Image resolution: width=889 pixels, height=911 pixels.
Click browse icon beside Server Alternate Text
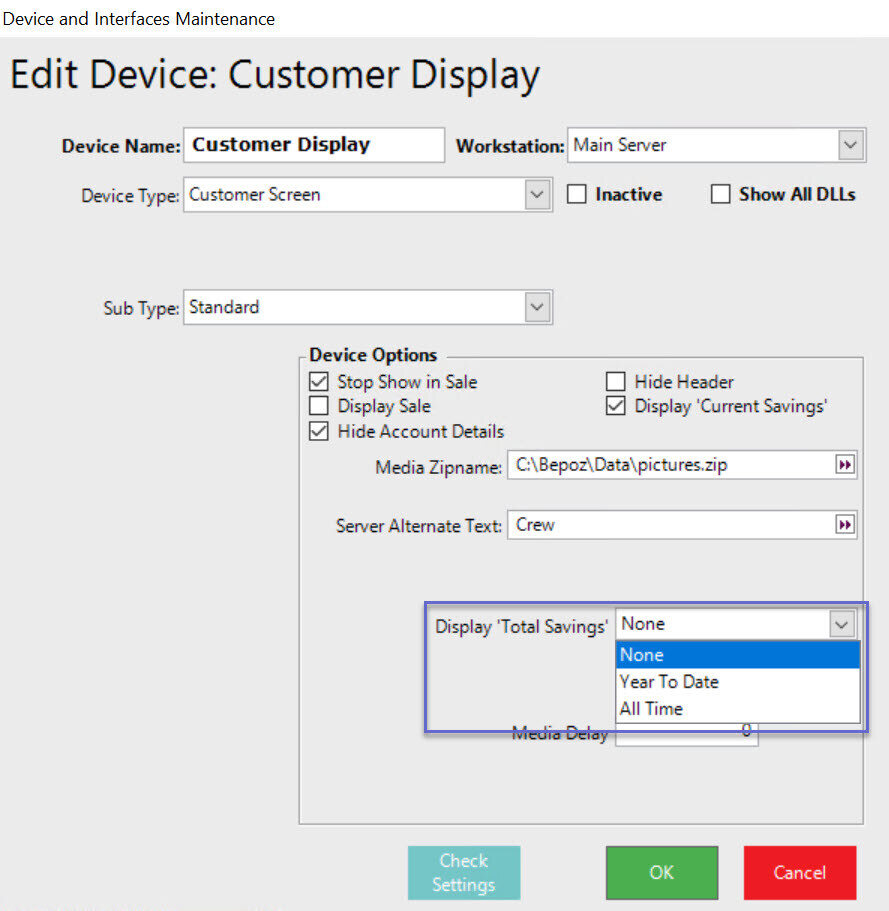click(x=845, y=525)
